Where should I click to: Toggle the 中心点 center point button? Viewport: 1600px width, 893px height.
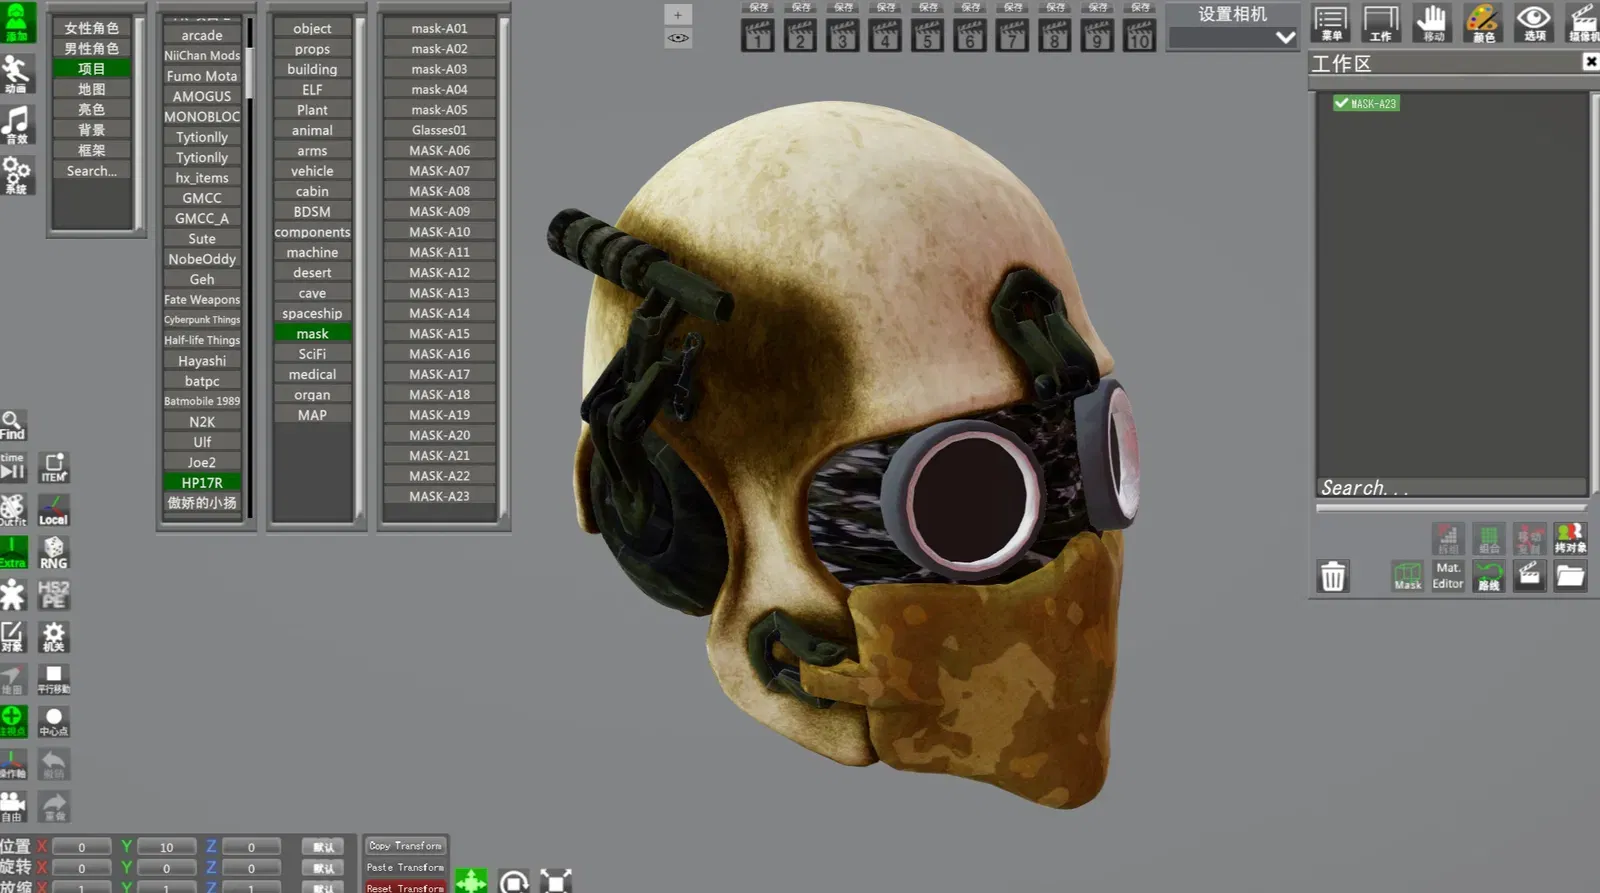[54, 721]
